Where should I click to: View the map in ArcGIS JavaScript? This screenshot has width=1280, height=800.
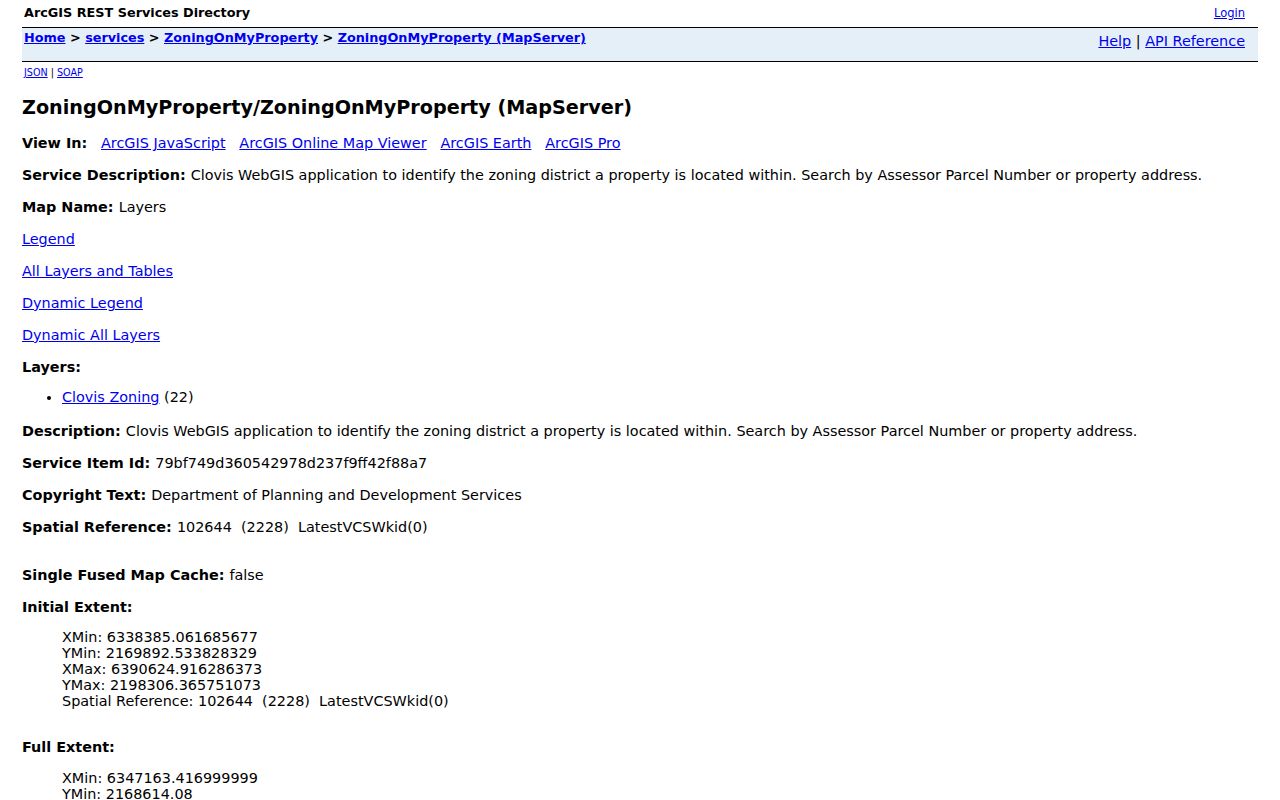coord(163,143)
